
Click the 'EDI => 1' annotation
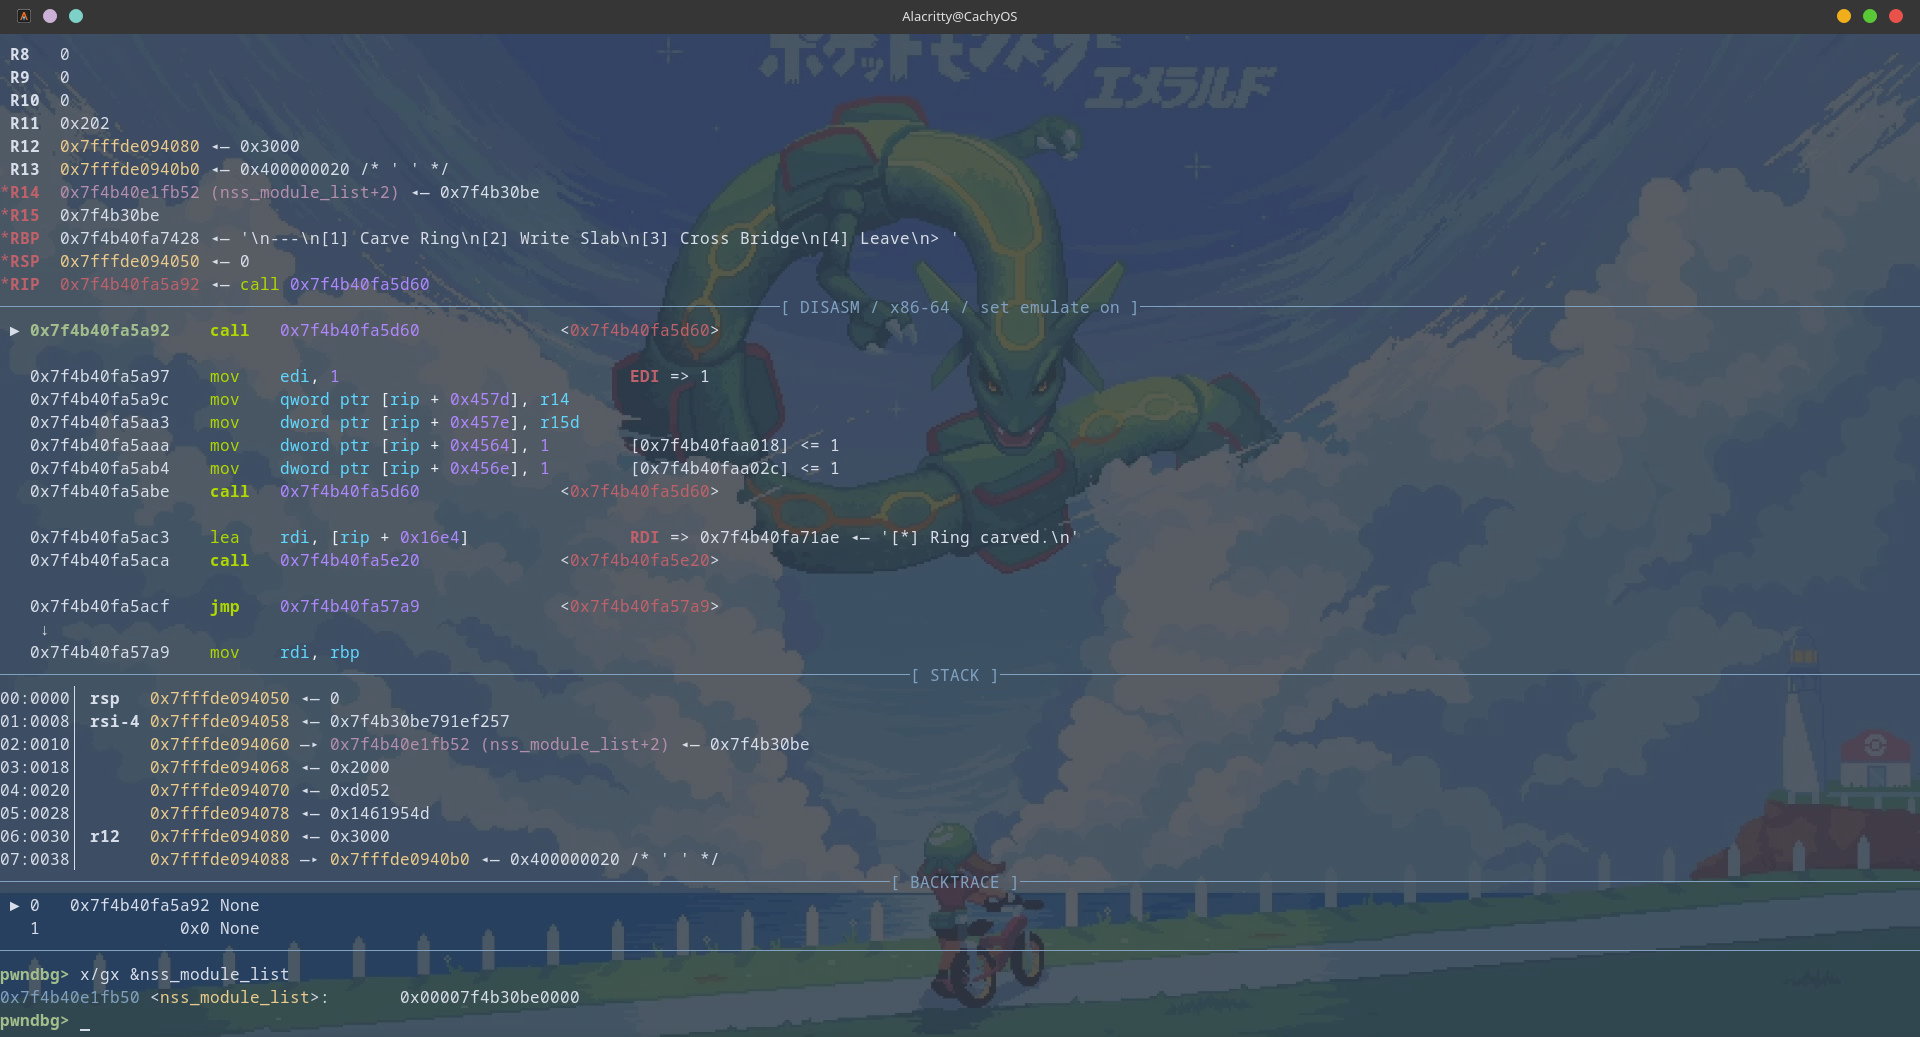pos(670,376)
